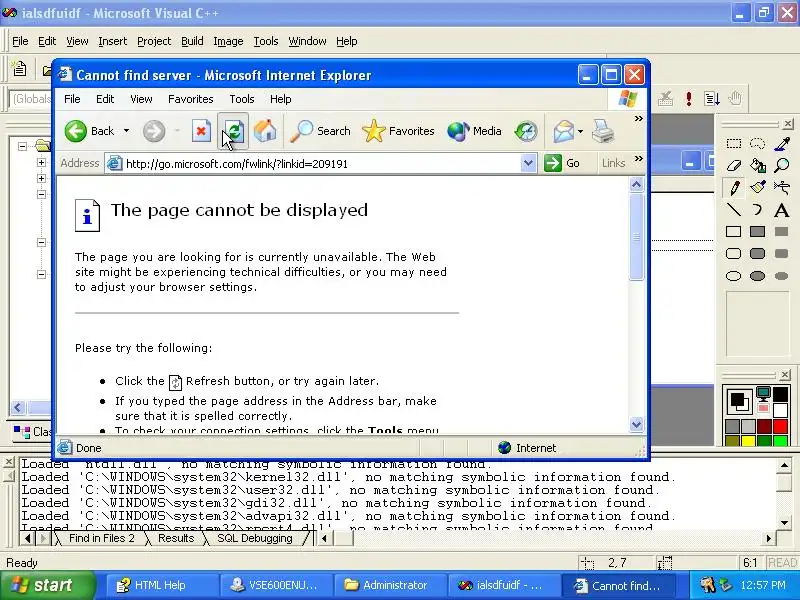Viewport: 800px width, 600px height.
Task: Open the Favorites menu in Internet Explorer
Action: click(191, 99)
